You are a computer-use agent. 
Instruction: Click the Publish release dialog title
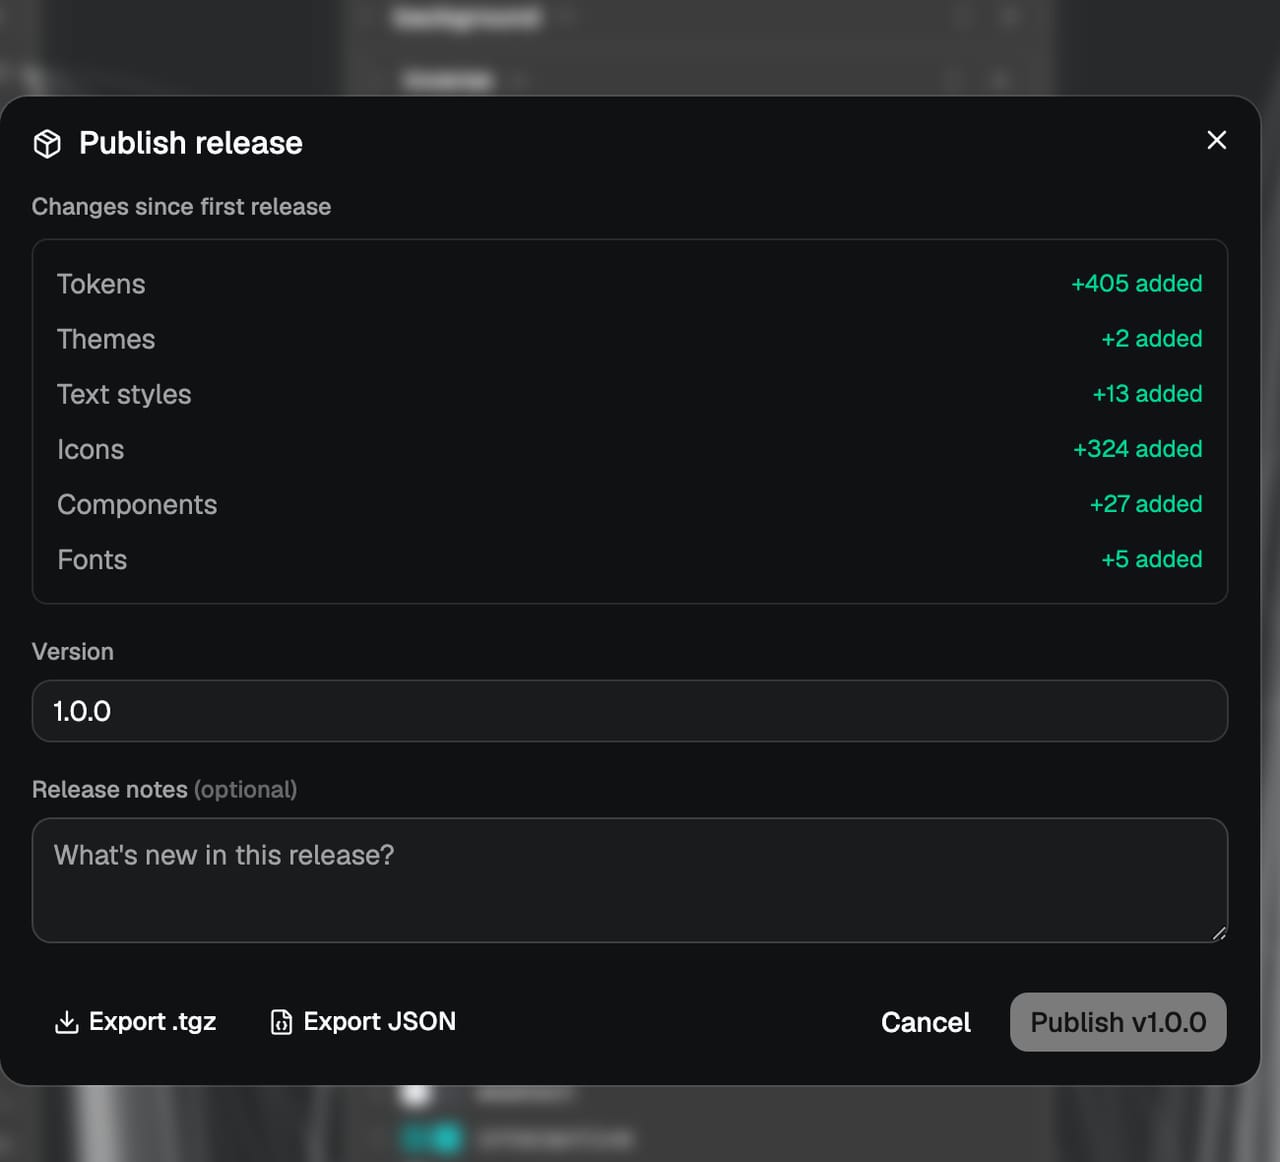[191, 143]
